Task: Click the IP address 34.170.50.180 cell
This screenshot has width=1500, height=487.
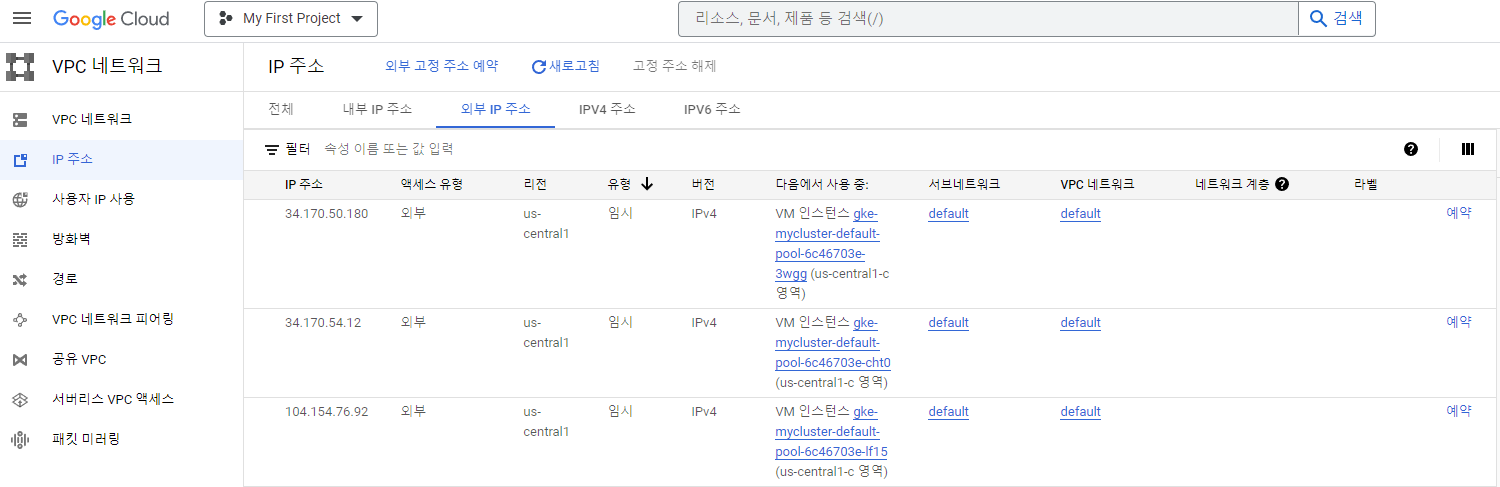Action: point(326,214)
